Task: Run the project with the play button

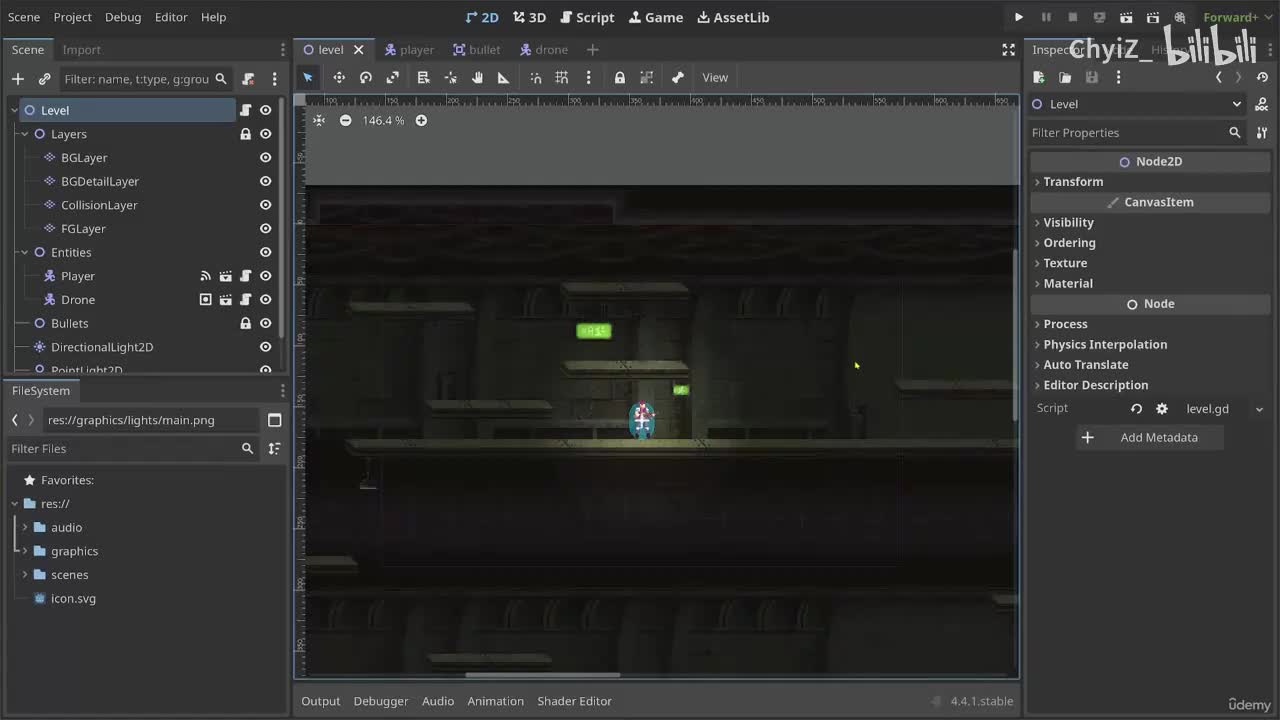Action: pyautogui.click(x=1019, y=17)
